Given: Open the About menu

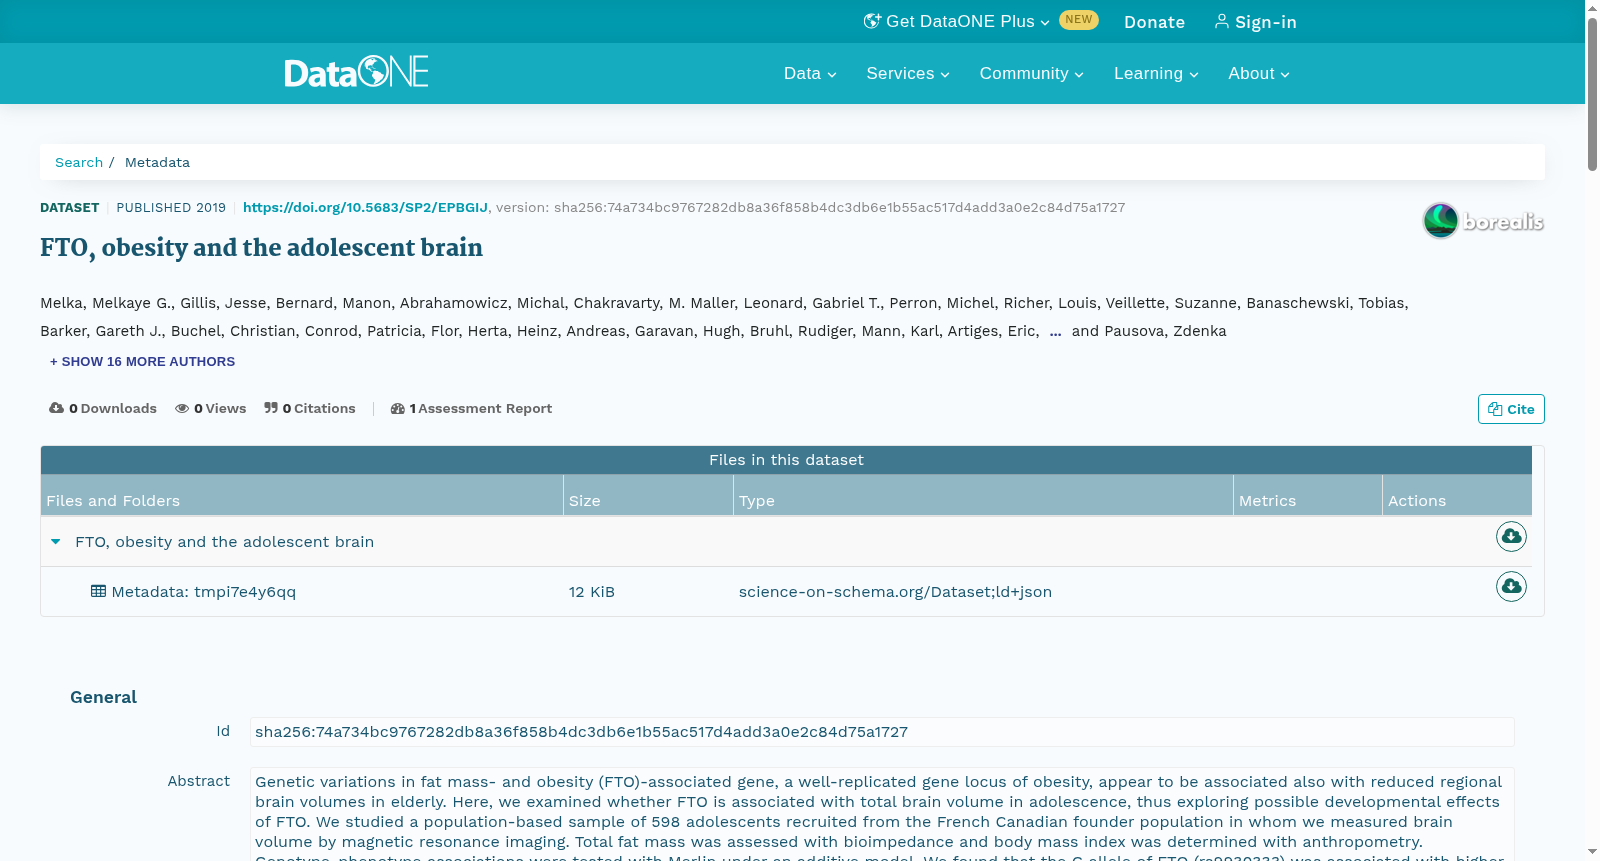Looking at the screenshot, I should 1259,74.
